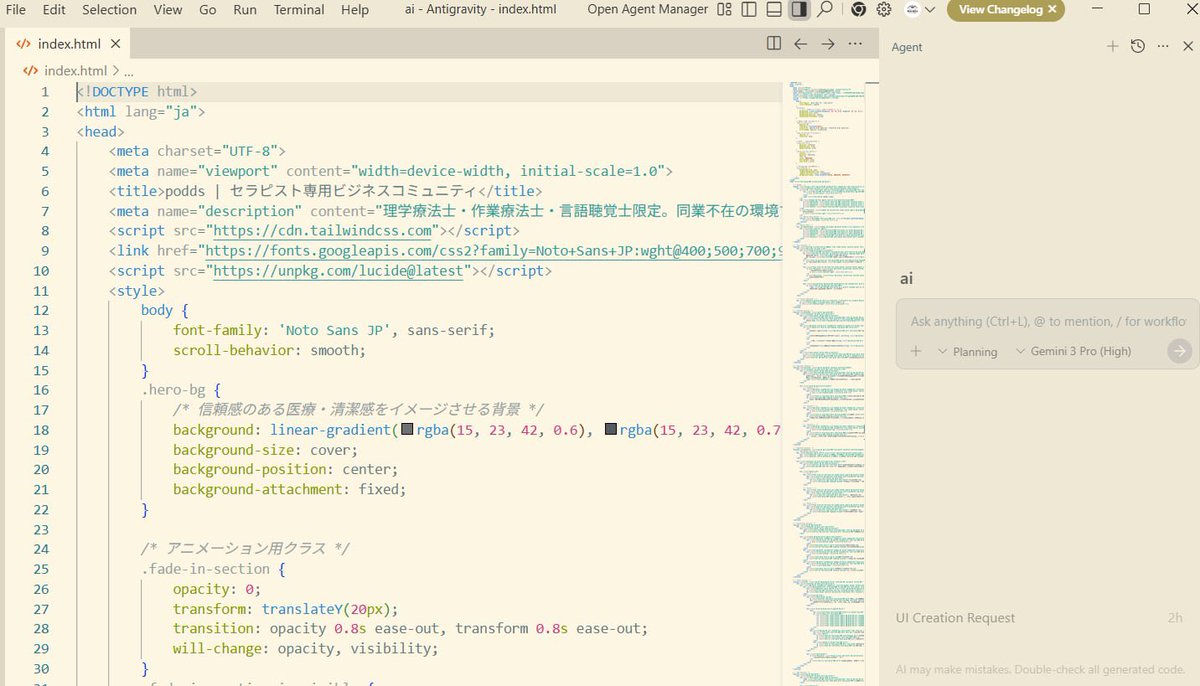The width and height of the screenshot is (1200, 686).
Task: Click the rgba color swatch before 0.6 value
Action: coord(408,430)
